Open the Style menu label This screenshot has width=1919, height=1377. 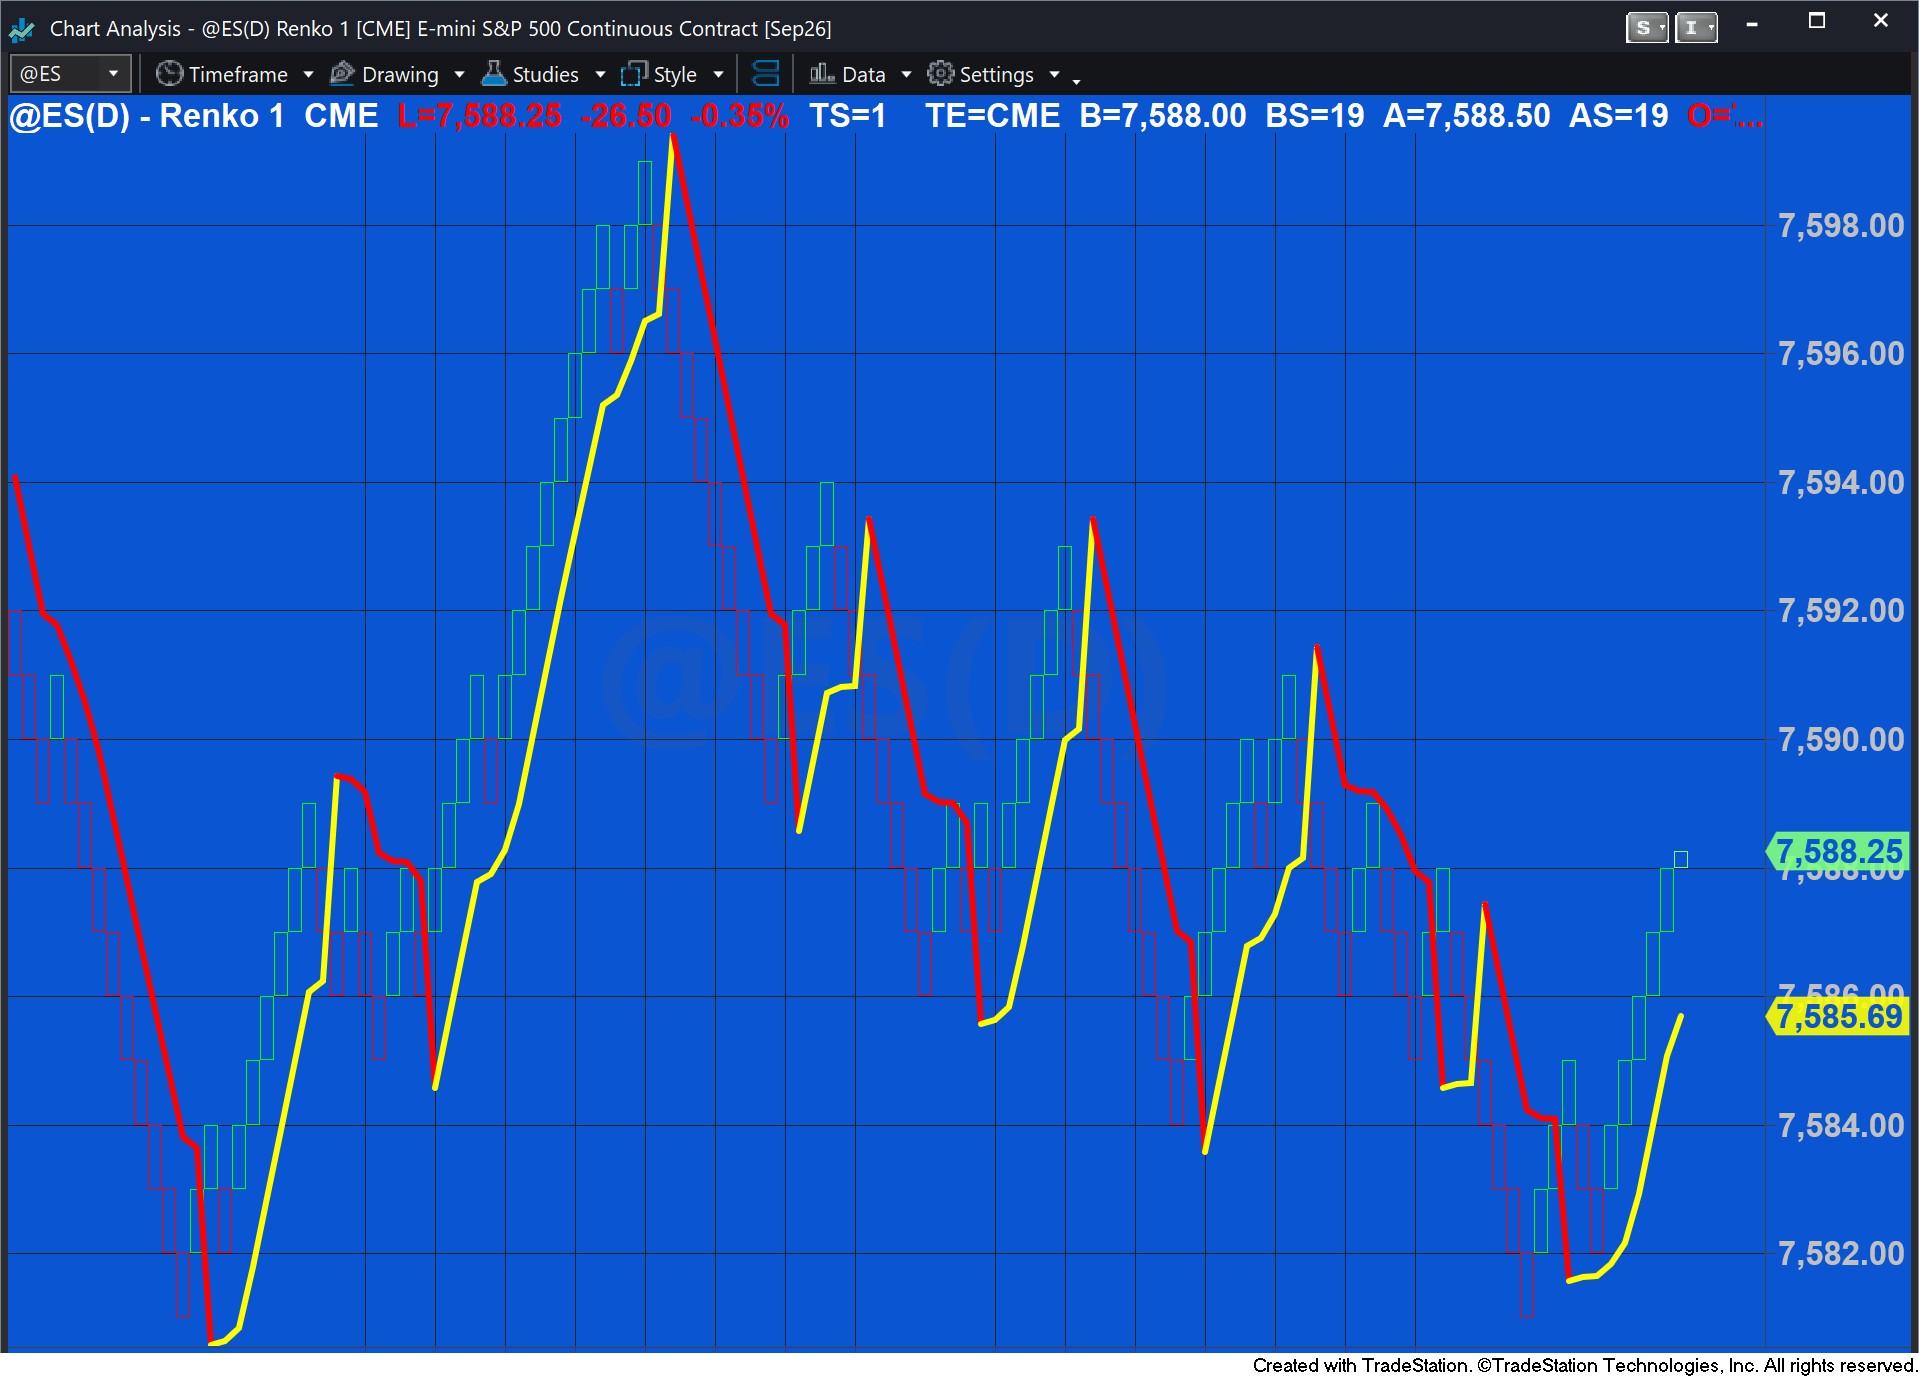(675, 75)
